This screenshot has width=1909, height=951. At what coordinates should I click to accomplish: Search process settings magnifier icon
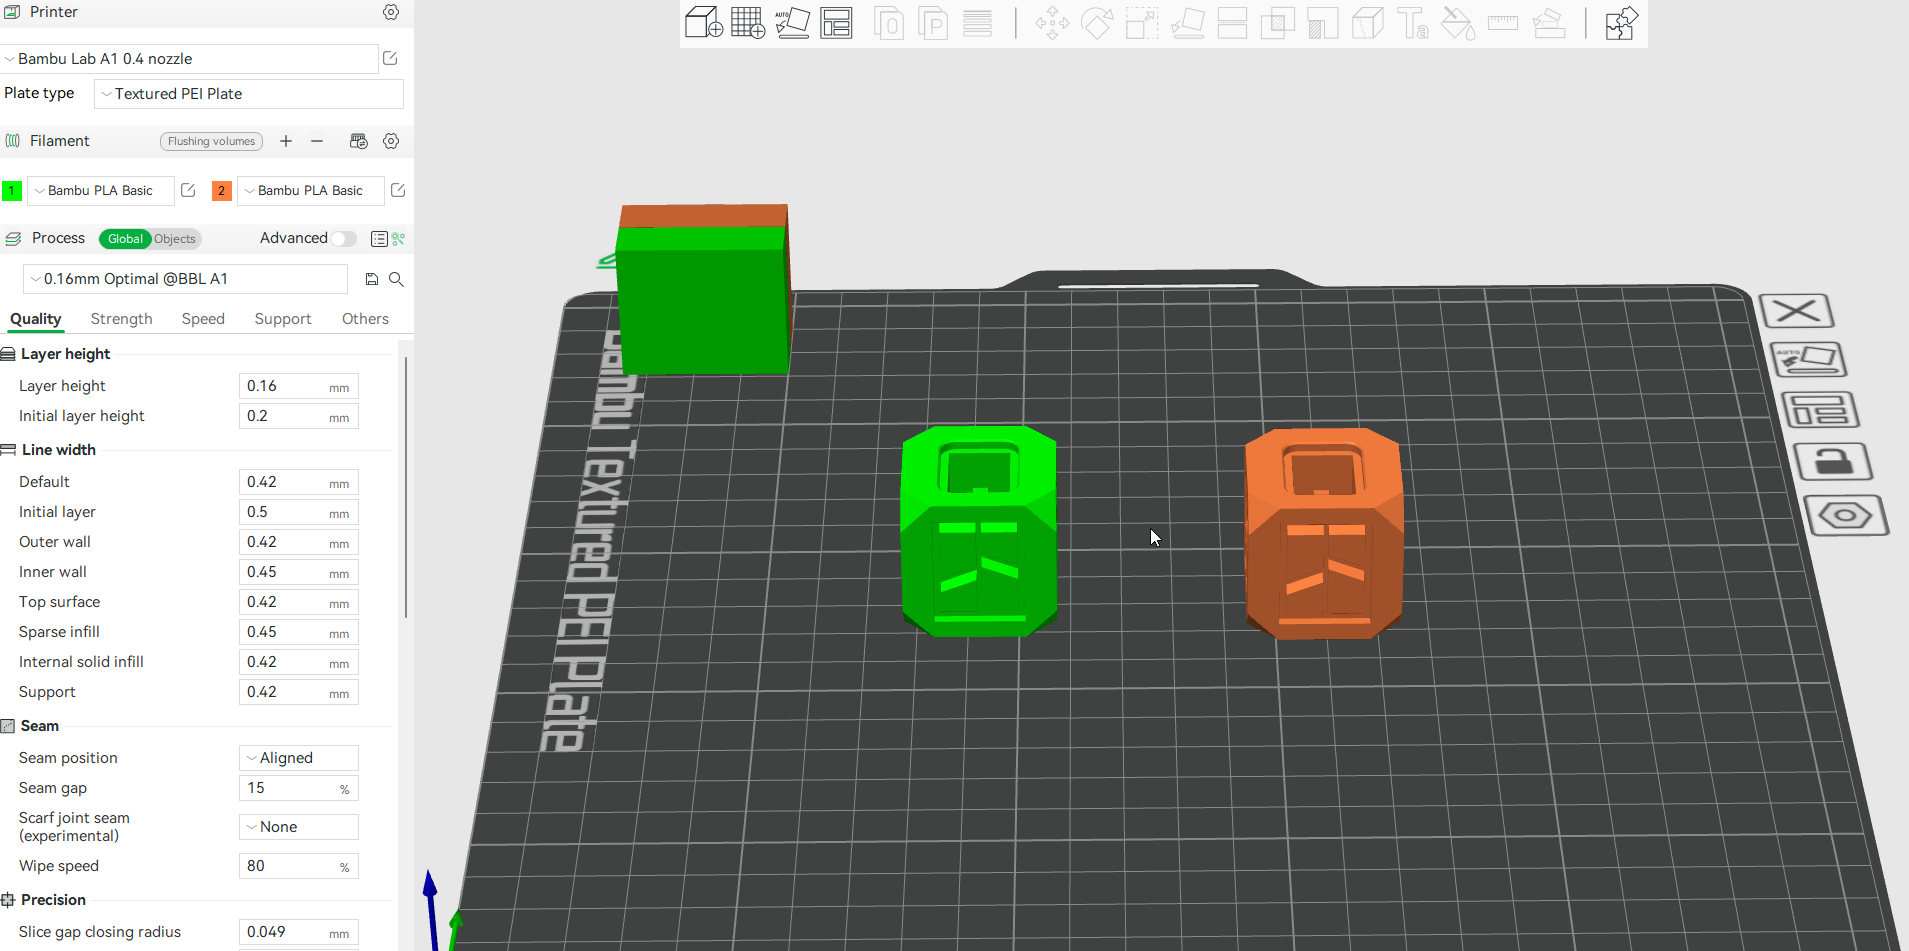[396, 279]
